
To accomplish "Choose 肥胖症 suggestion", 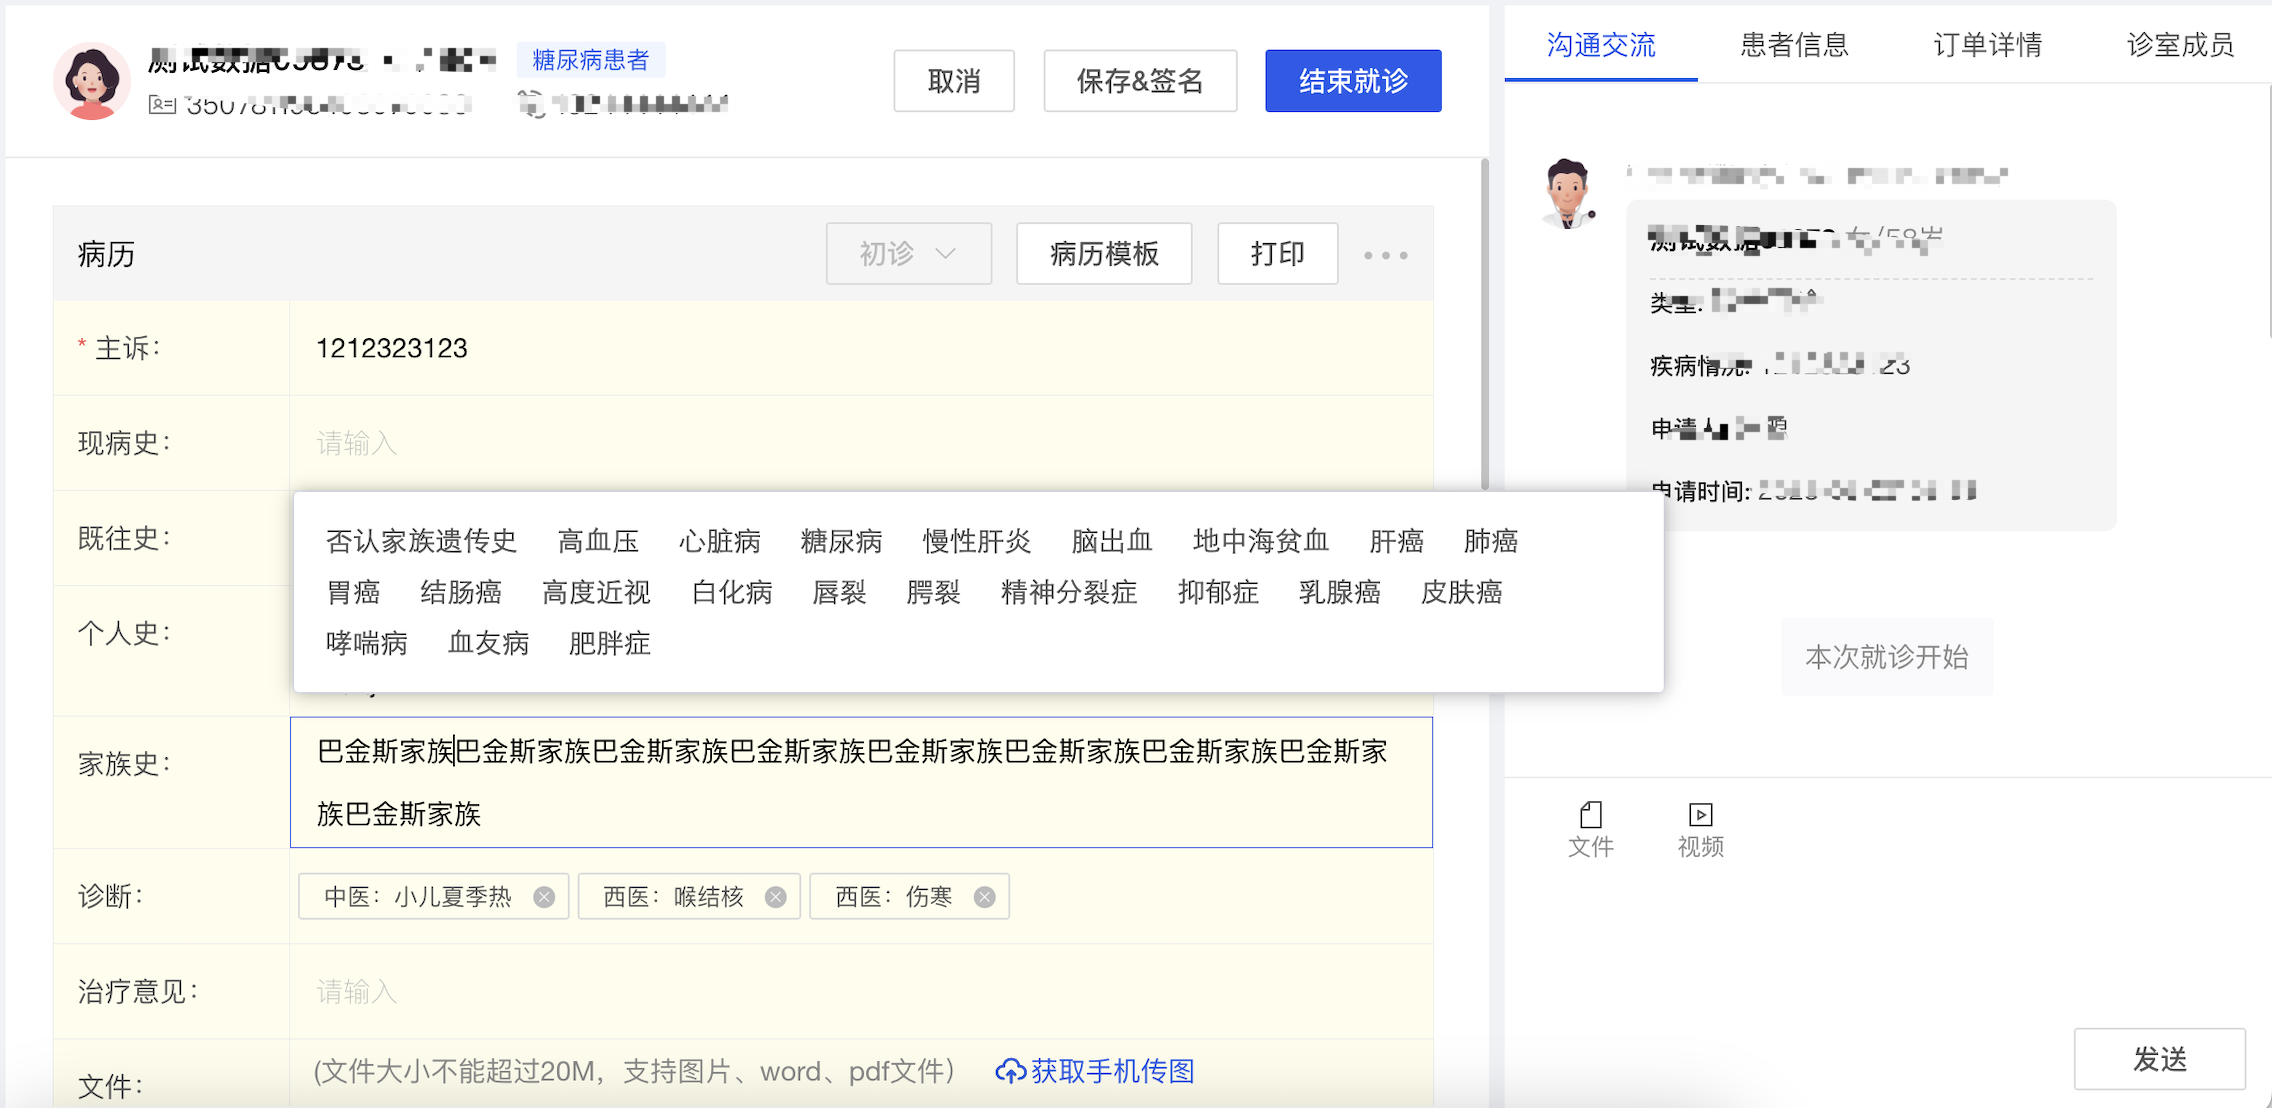I will [x=610, y=643].
